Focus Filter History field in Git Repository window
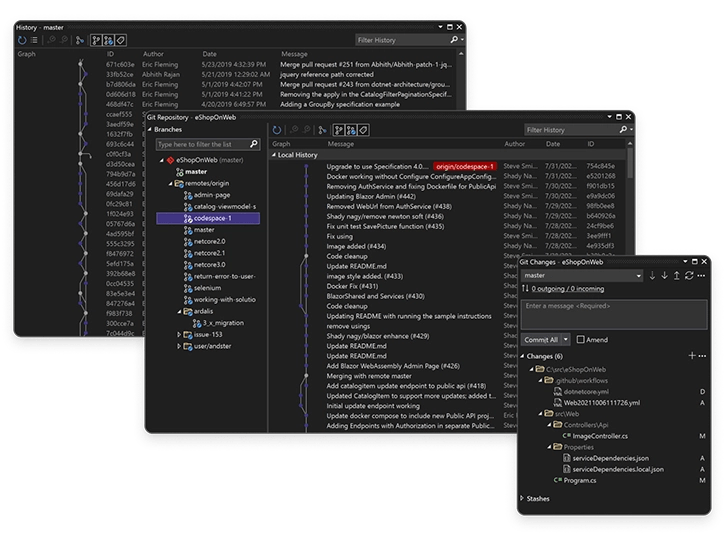 571,130
